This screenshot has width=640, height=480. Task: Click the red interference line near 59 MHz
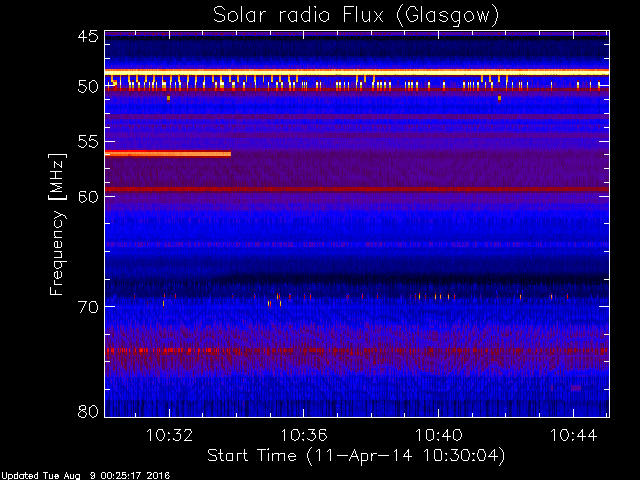coord(357,189)
